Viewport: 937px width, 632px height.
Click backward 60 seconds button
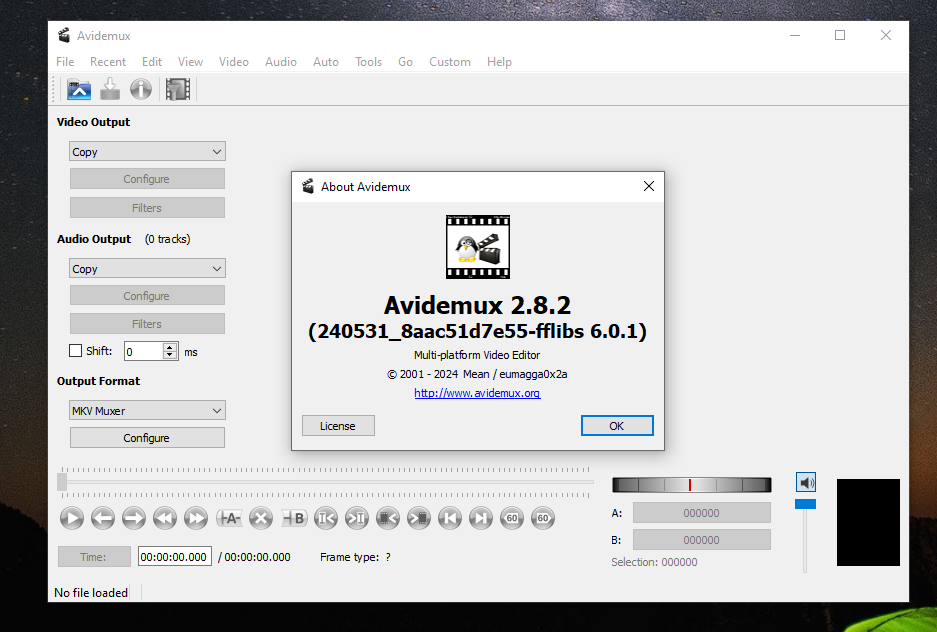click(x=512, y=518)
